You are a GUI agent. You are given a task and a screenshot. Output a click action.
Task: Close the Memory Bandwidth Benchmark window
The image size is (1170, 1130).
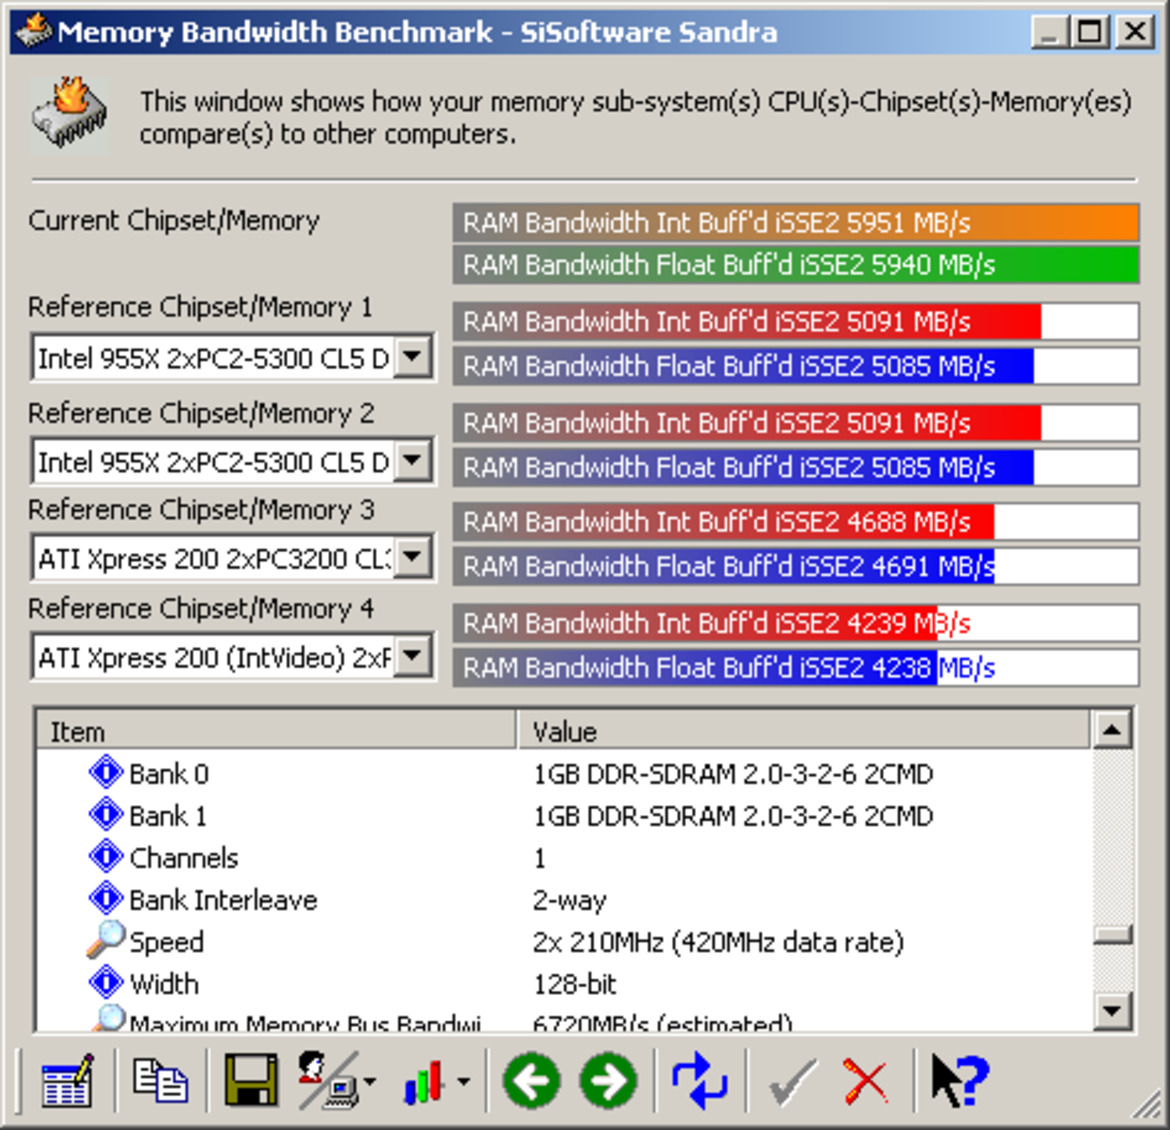click(x=1136, y=31)
